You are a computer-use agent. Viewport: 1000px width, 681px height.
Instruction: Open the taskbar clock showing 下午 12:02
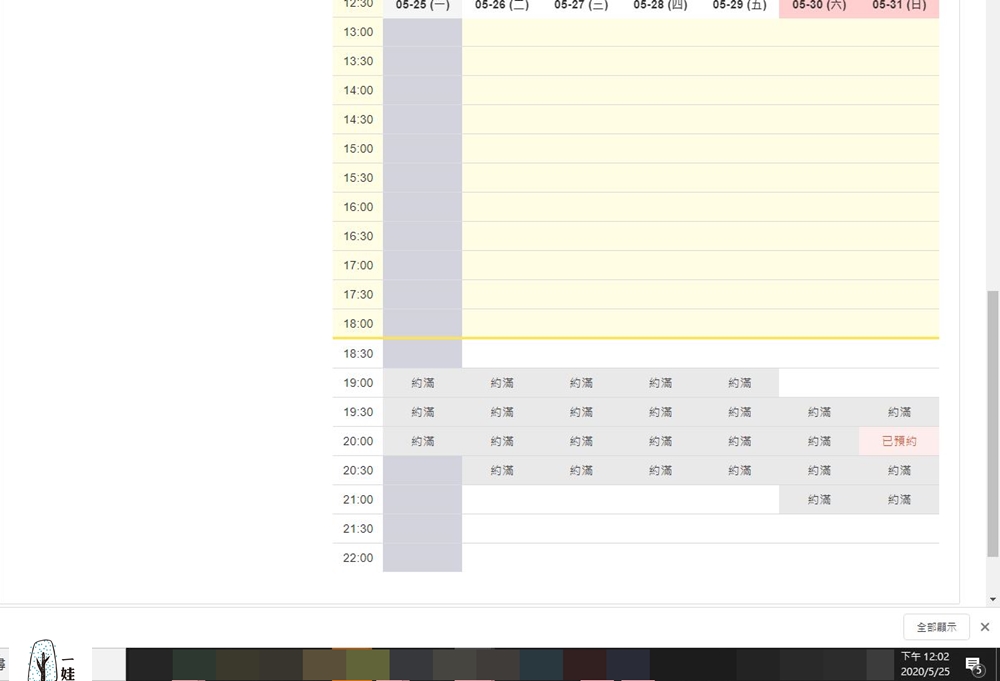(925, 664)
